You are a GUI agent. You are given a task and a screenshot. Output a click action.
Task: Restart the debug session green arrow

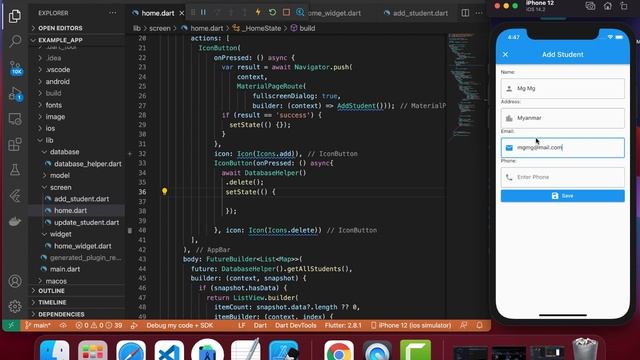point(272,13)
